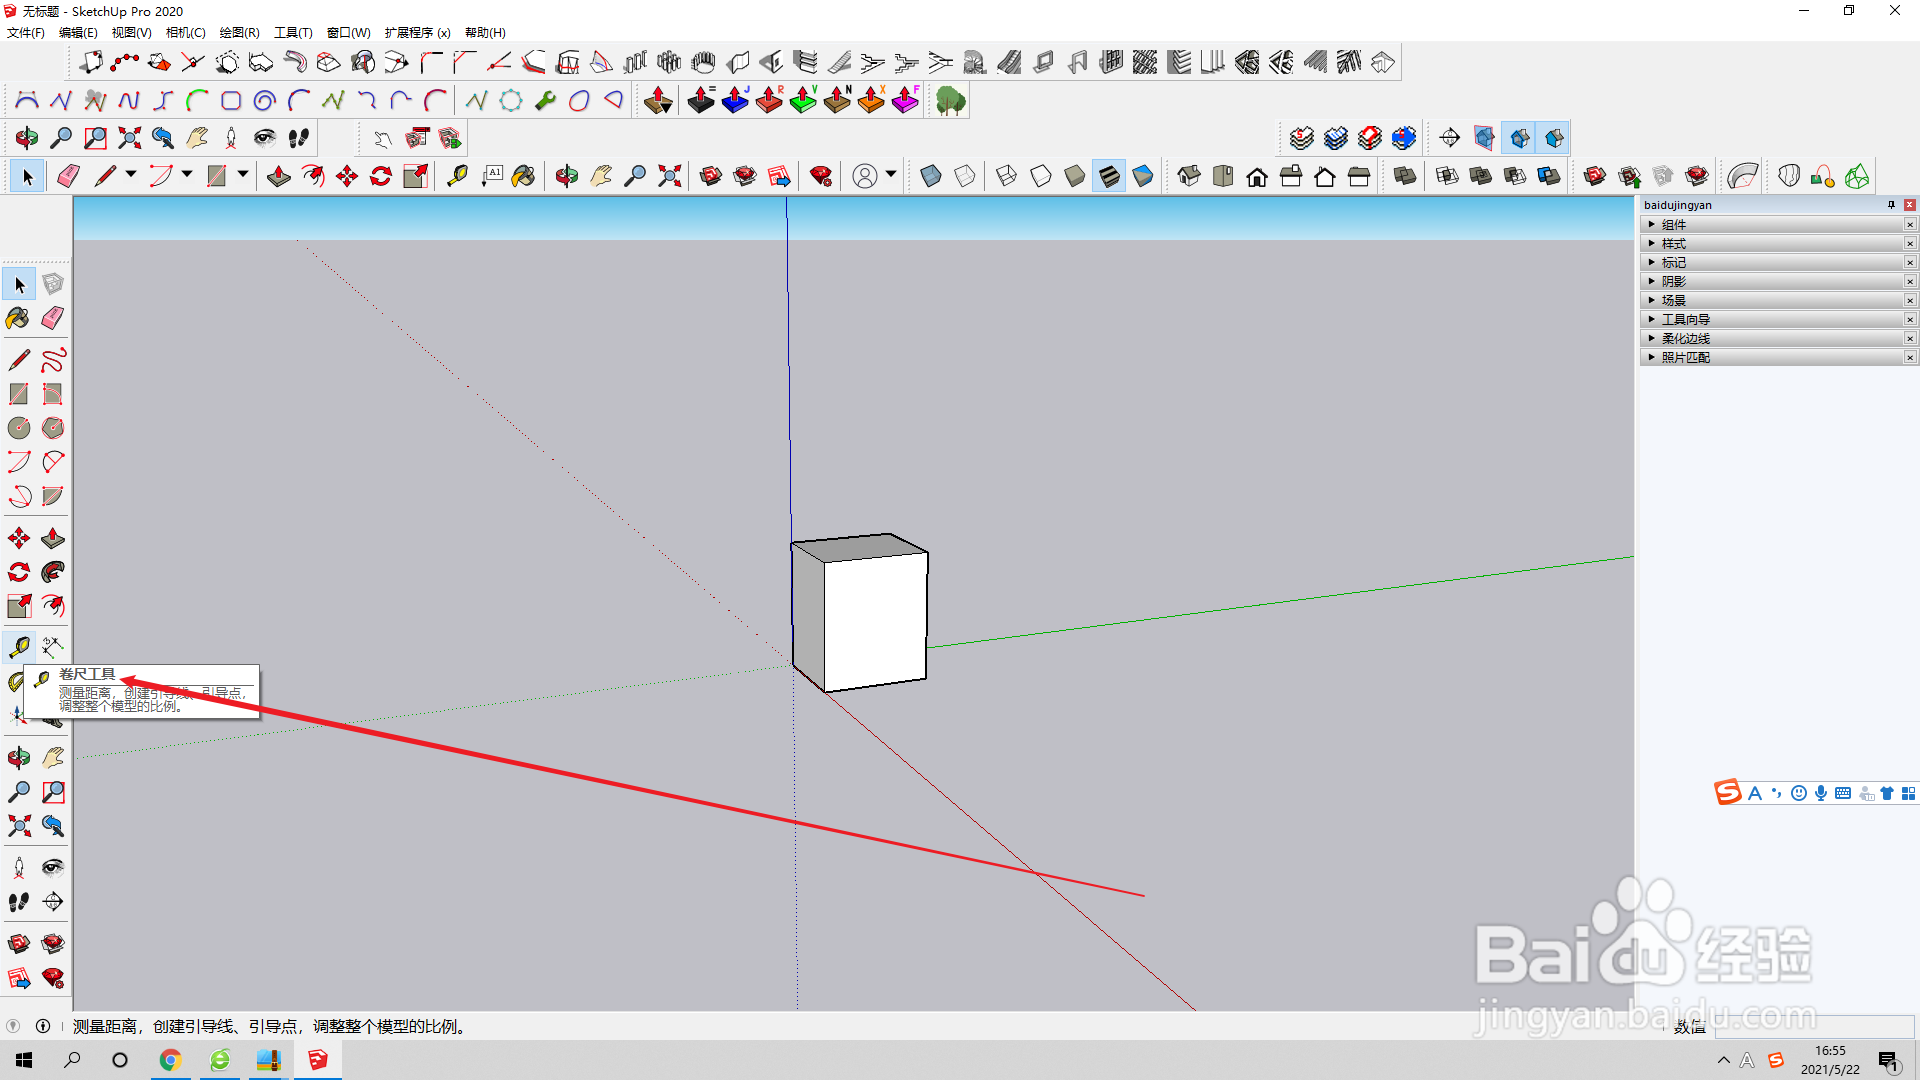Select the Circle tool in left toolbar

tap(19, 428)
